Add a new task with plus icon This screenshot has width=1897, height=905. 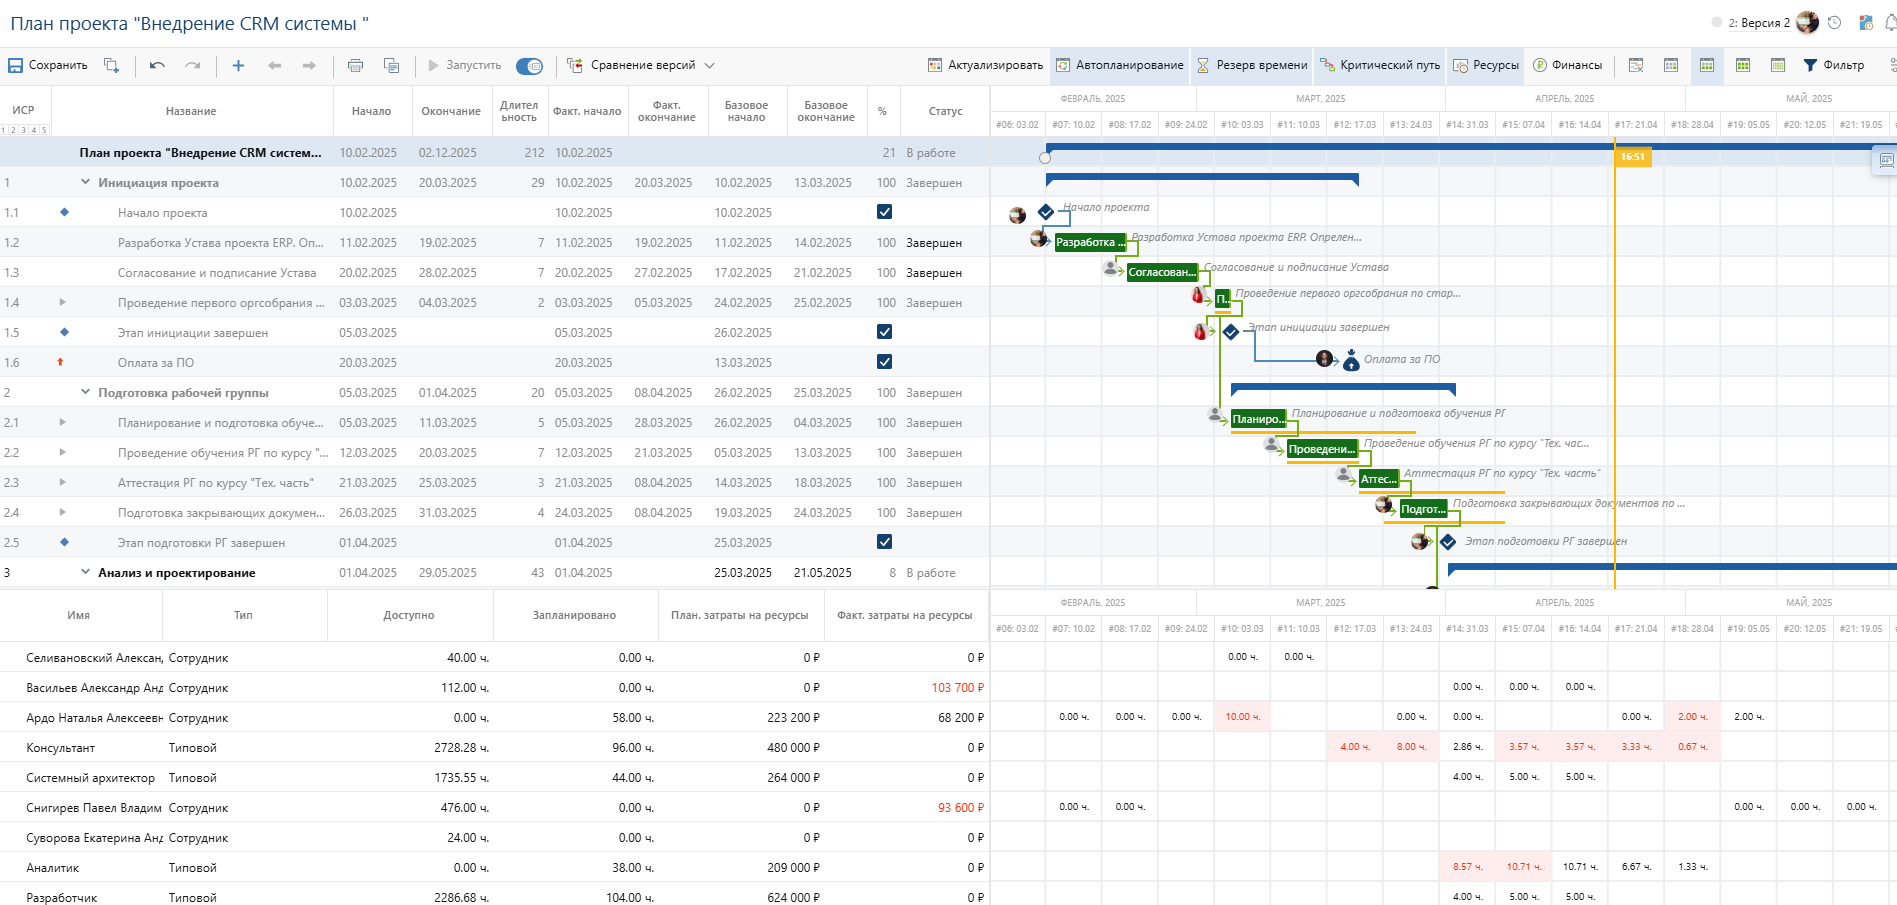[x=238, y=65]
